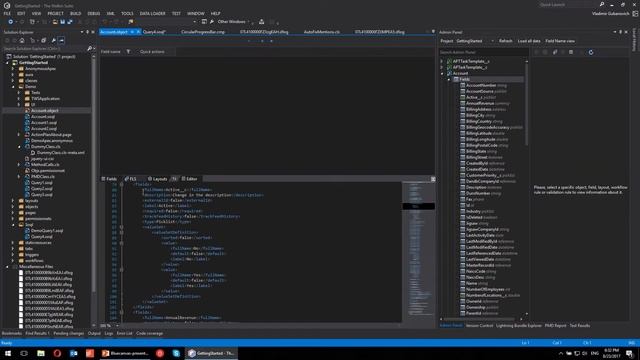This screenshot has width=640, height=360.
Task: Click the Quick actions button
Action: coord(152,52)
